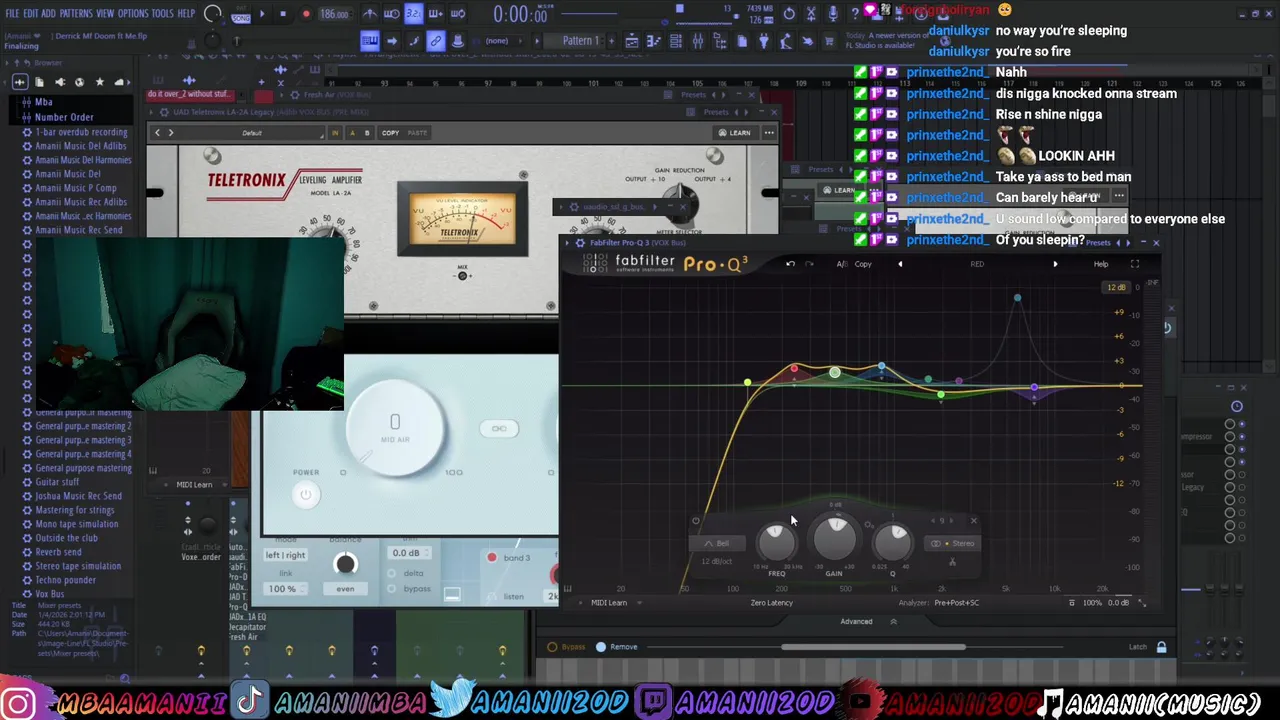Open the TOOLS menu

[x=162, y=13]
